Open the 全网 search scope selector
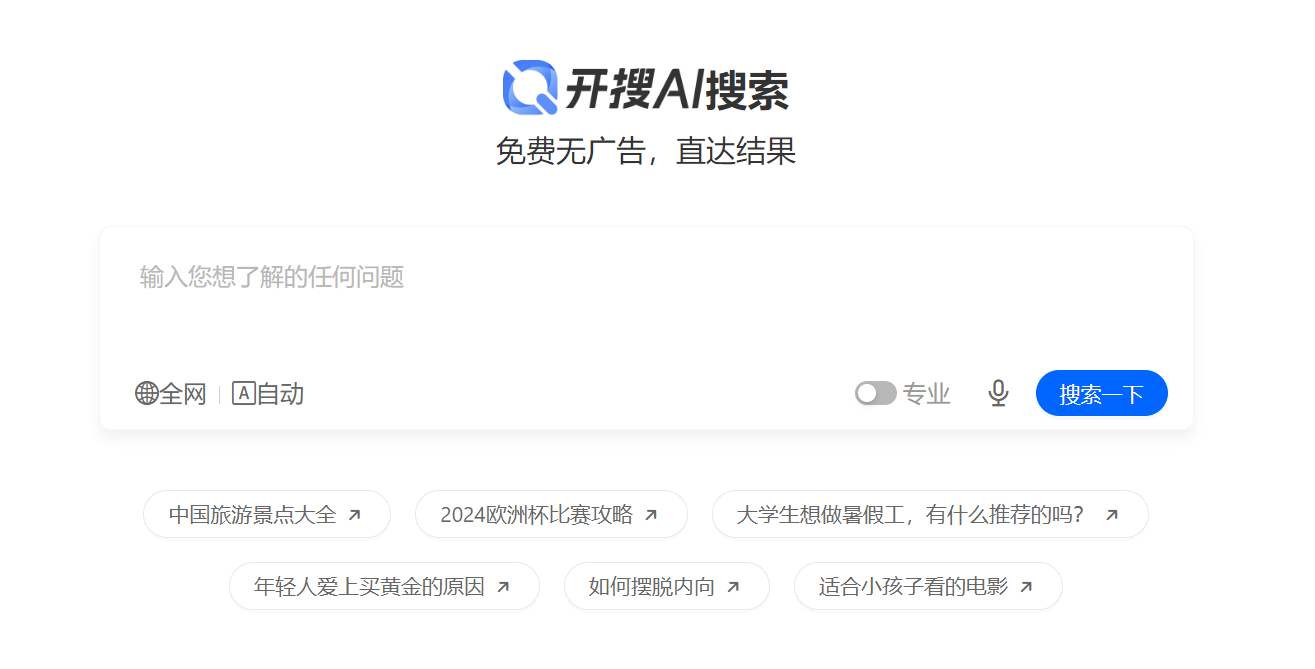Screen dimensions: 1315x669 point(170,393)
